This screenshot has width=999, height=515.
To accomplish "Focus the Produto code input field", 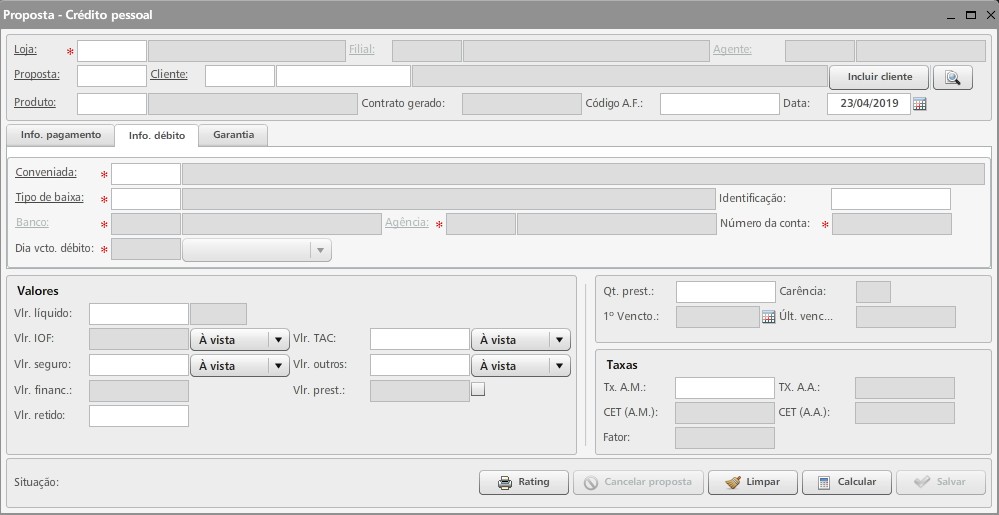I will [x=112, y=104].
